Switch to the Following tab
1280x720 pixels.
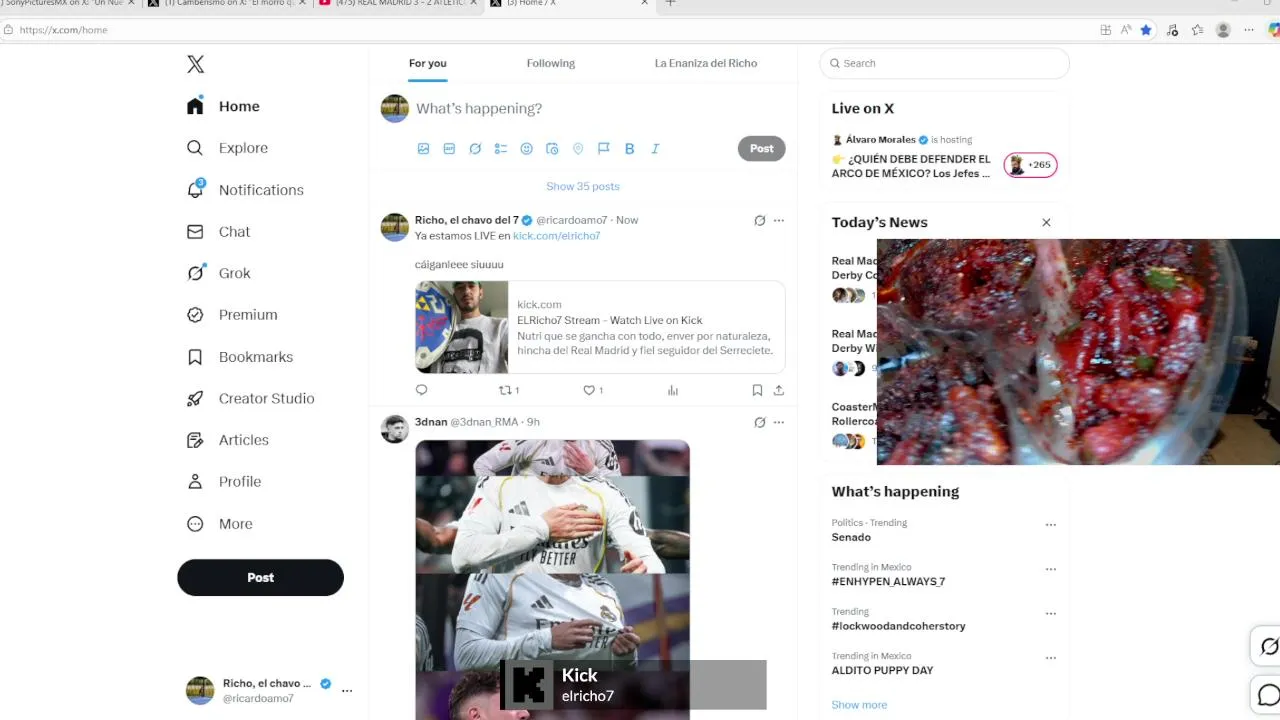[x=550, y=63]
